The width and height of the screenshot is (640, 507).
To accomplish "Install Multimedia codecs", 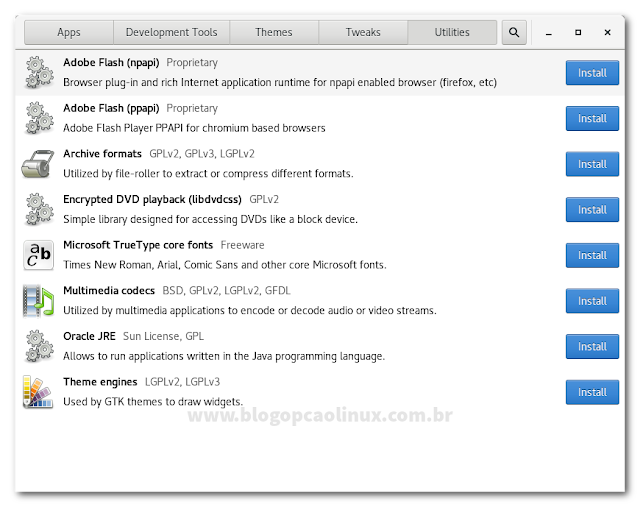I will coord(592,301).
